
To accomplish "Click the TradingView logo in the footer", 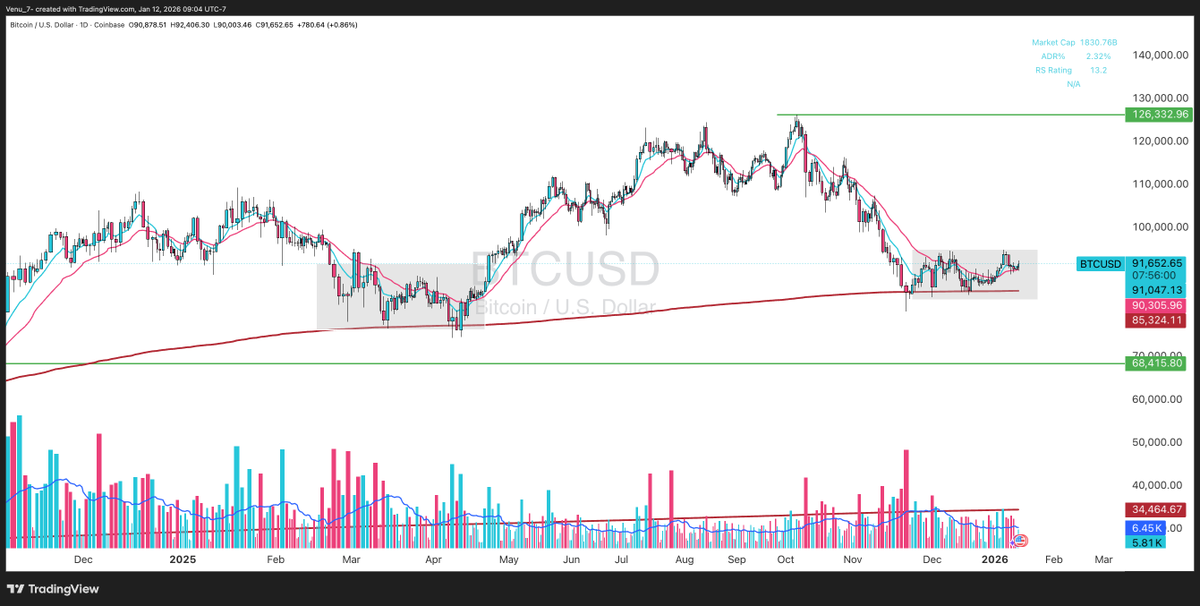I will click(55, 589).
